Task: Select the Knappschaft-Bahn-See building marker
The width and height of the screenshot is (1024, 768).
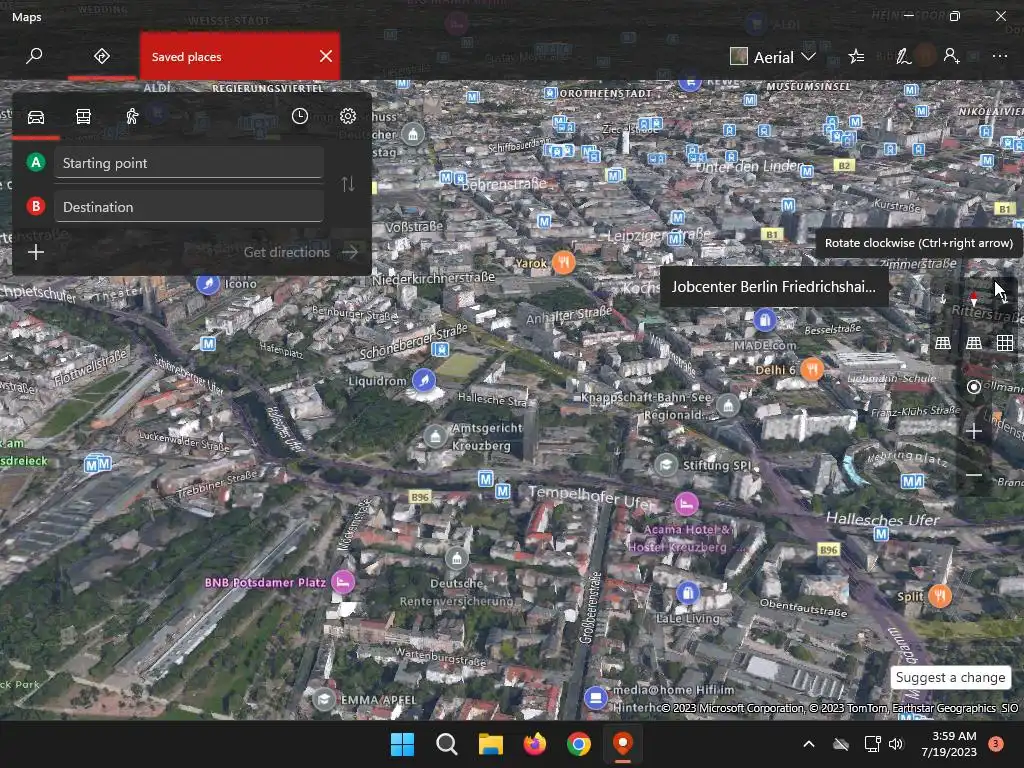Action: click(728, 406)
